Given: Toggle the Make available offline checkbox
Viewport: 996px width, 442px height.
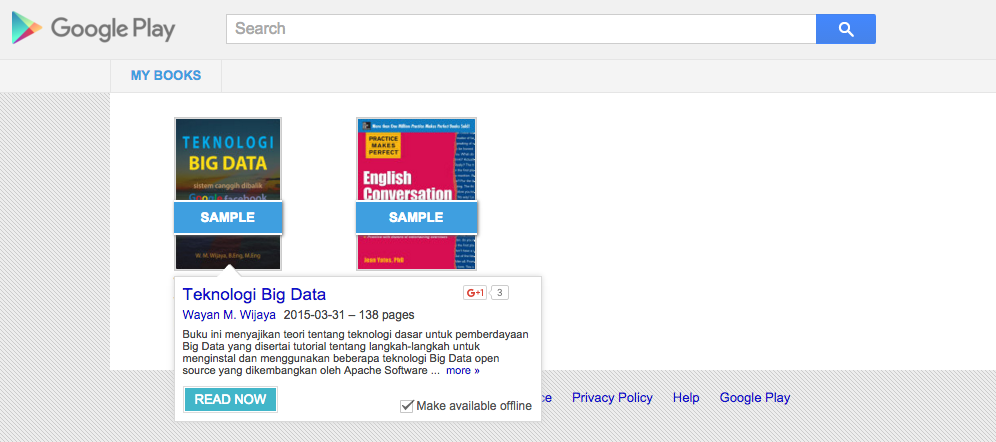Looking at the screenshot, I should 407,406.
